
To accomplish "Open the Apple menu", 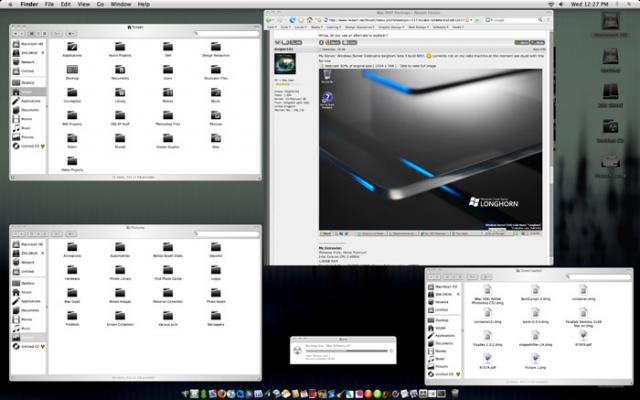I will (10, 4).
